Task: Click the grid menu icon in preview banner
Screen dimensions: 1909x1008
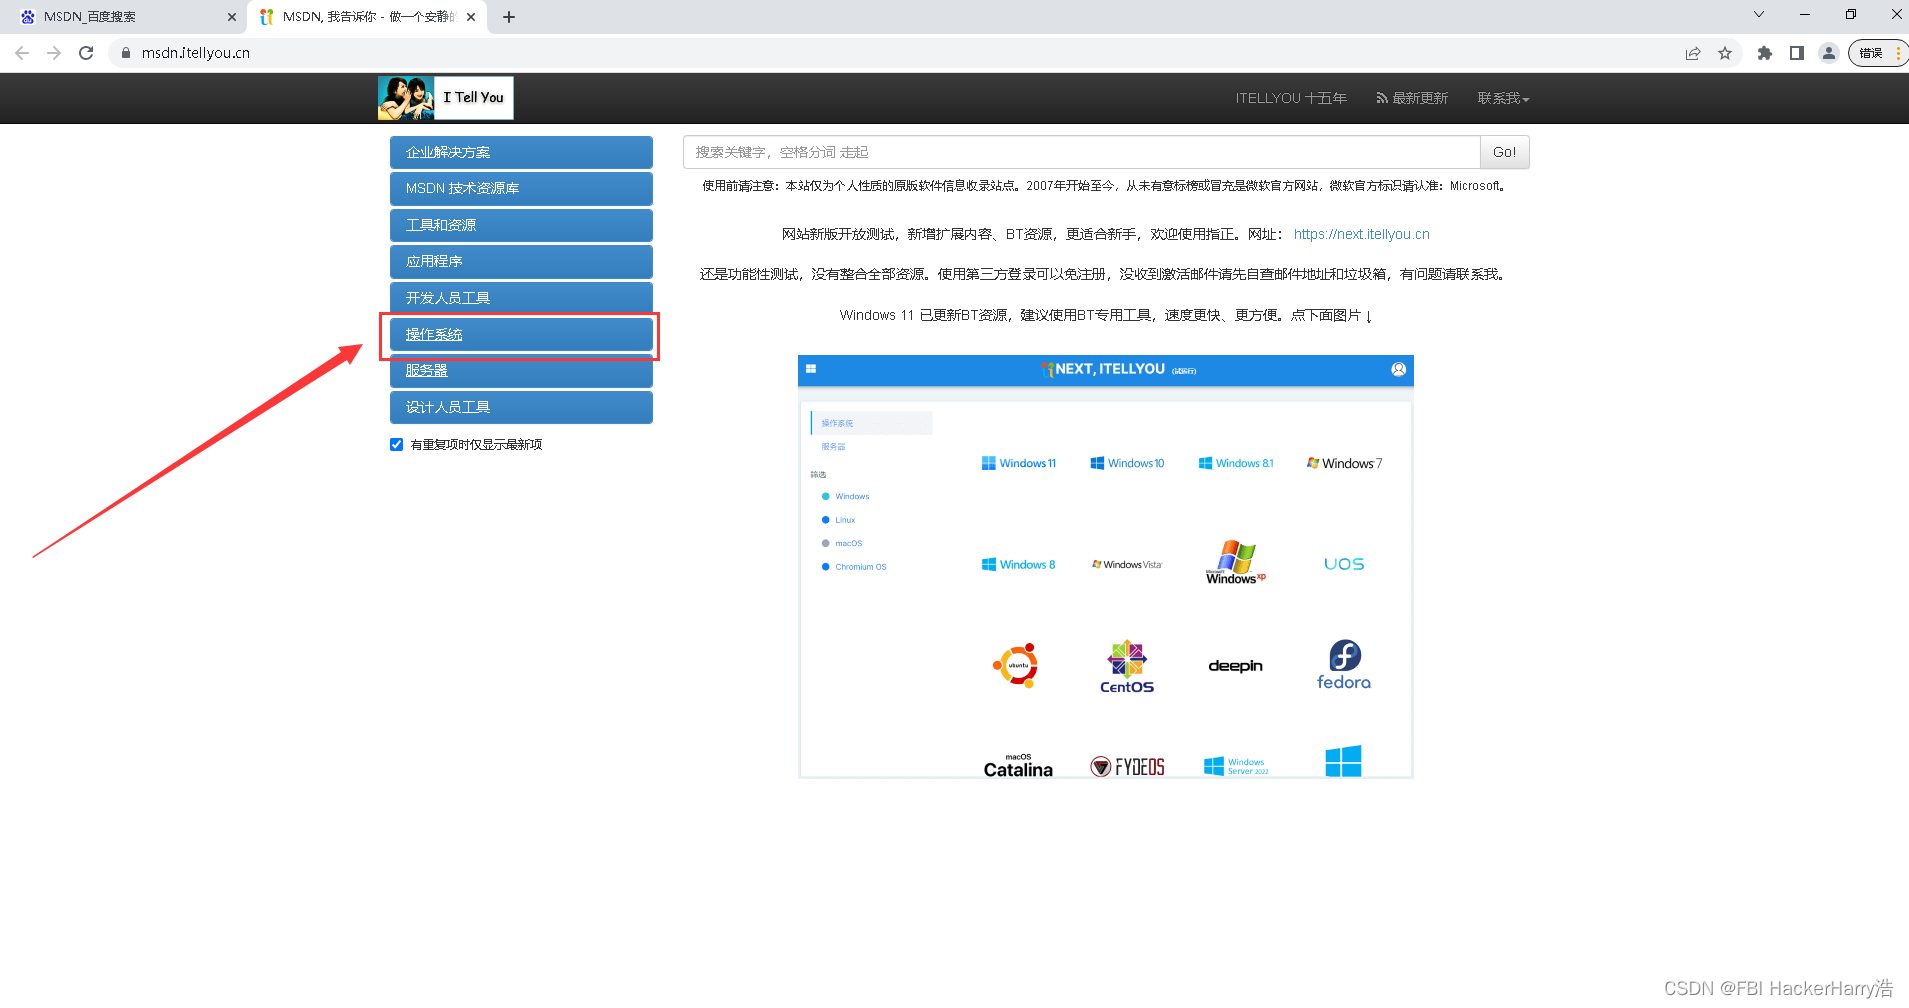Action: [x=811, y=369]
